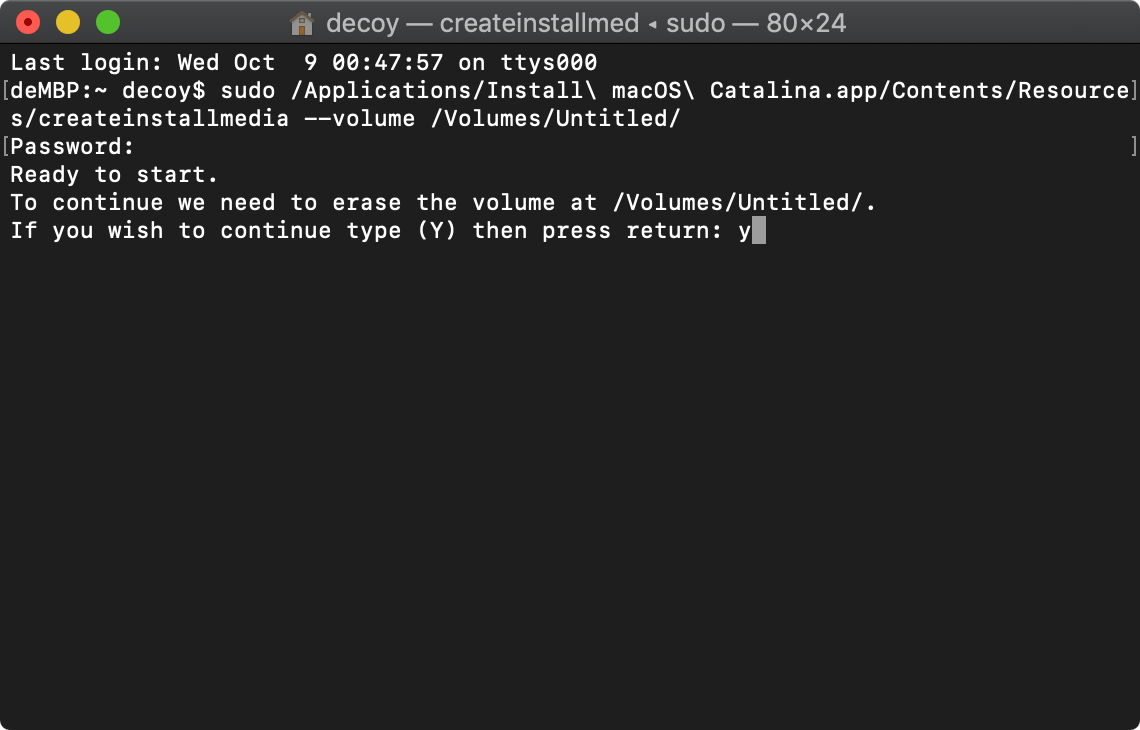Viewport: 1140px width, 730px height.
Task: Click the home folder proxy icon in title bar
Action: click(x=302, y=23)
